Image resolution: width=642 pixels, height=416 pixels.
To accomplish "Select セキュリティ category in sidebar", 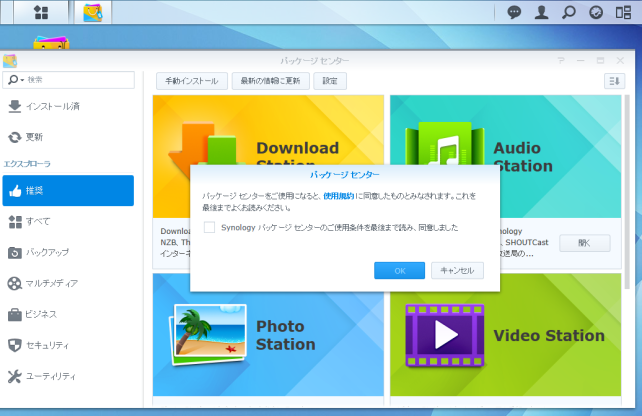I will pyautogui.click(x=68, y=345).
